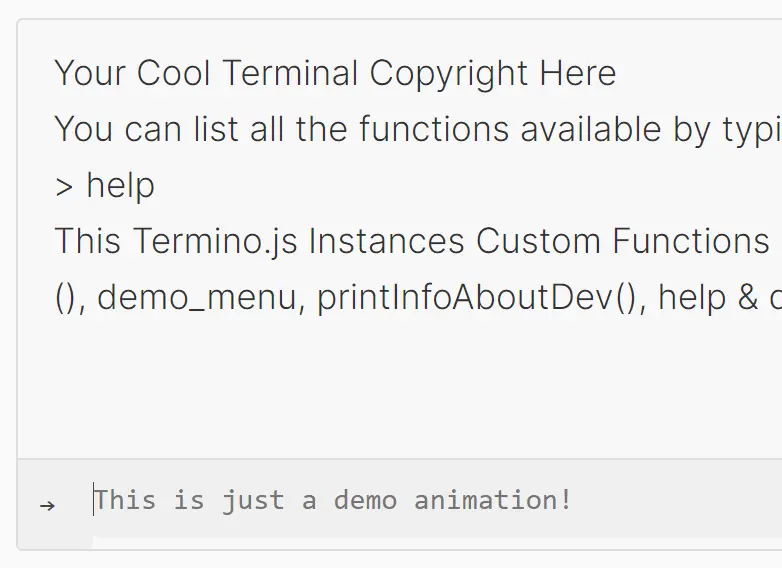Click the copyright header line
Screen dimensions: 782x568
(335, 73)
